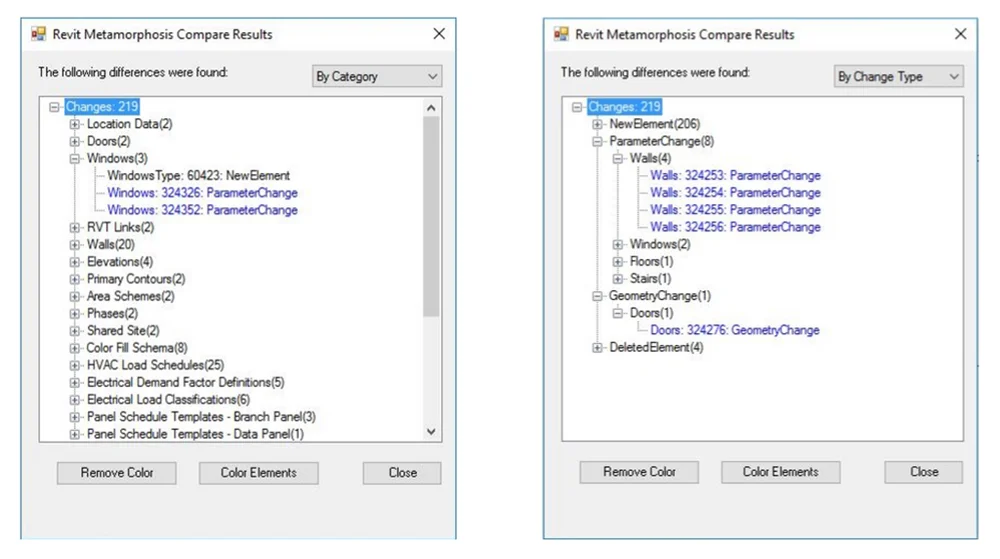Expand the Area Schemes(2) node
The width and height of the screenshot is (1000, 559).
point(75,296)
